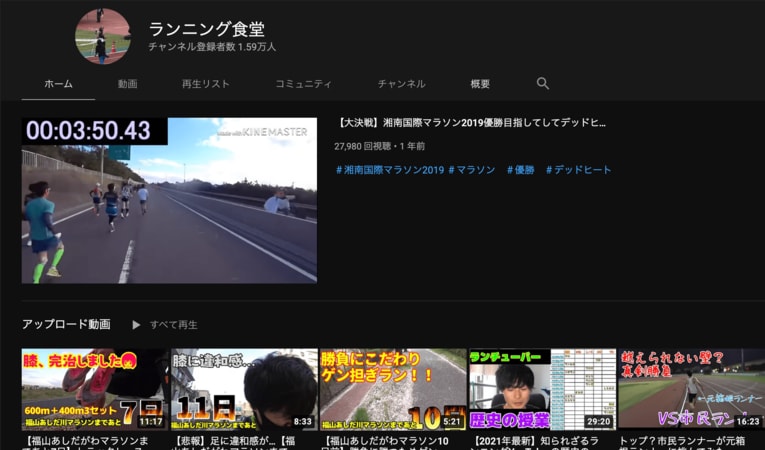Switch to the 概要 tab
Viewport: 765px width, 450px height.
pos(480,84)
